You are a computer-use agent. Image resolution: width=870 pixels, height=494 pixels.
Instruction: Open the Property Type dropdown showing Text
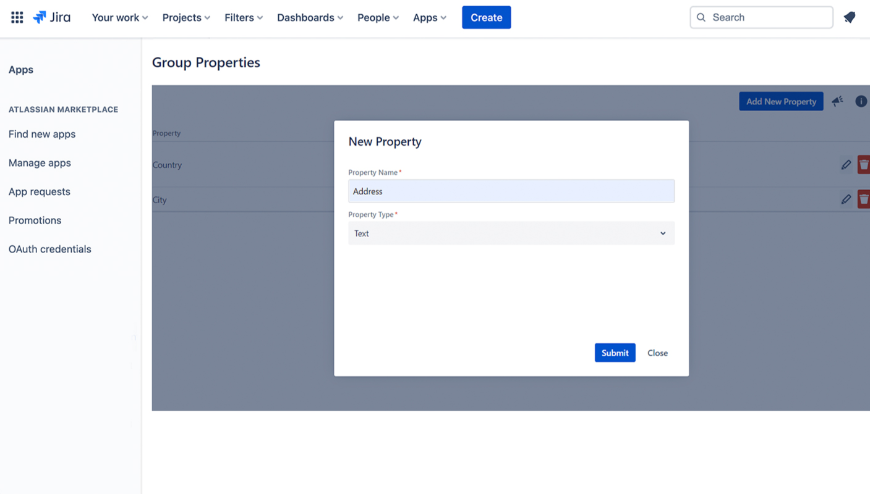click(x=511, y=233)
